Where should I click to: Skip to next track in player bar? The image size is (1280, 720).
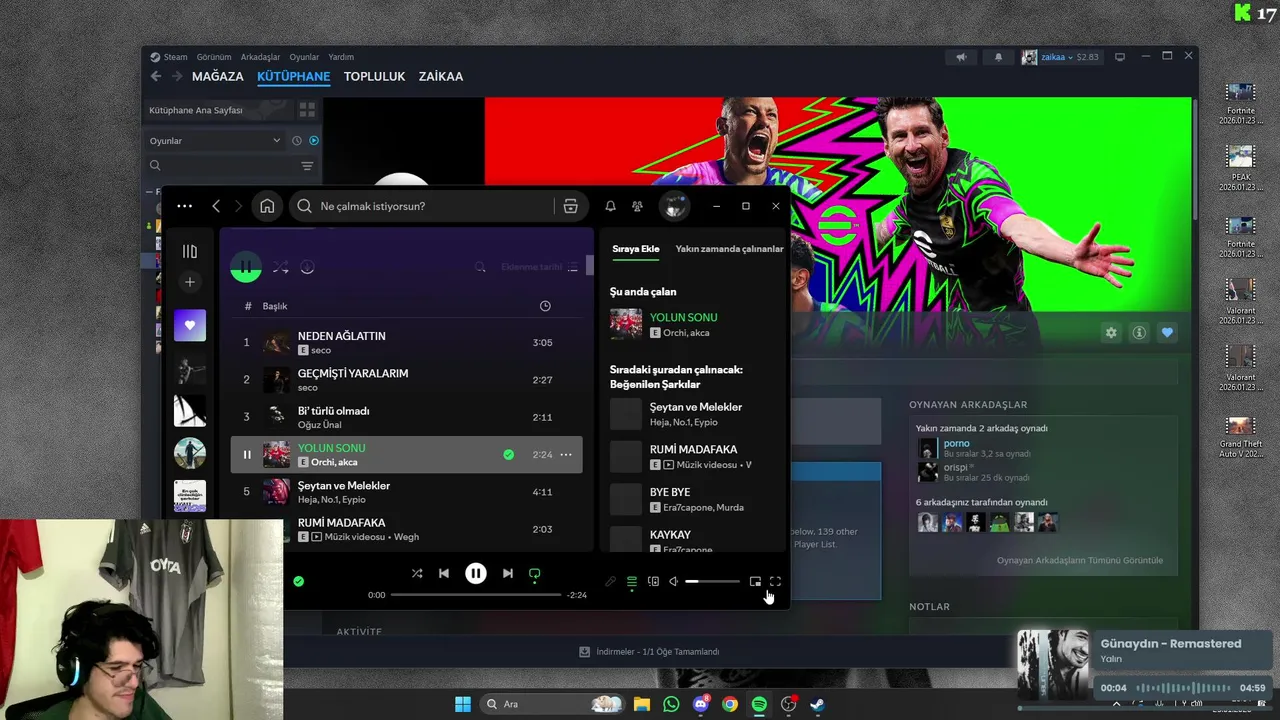click(508, 574)
